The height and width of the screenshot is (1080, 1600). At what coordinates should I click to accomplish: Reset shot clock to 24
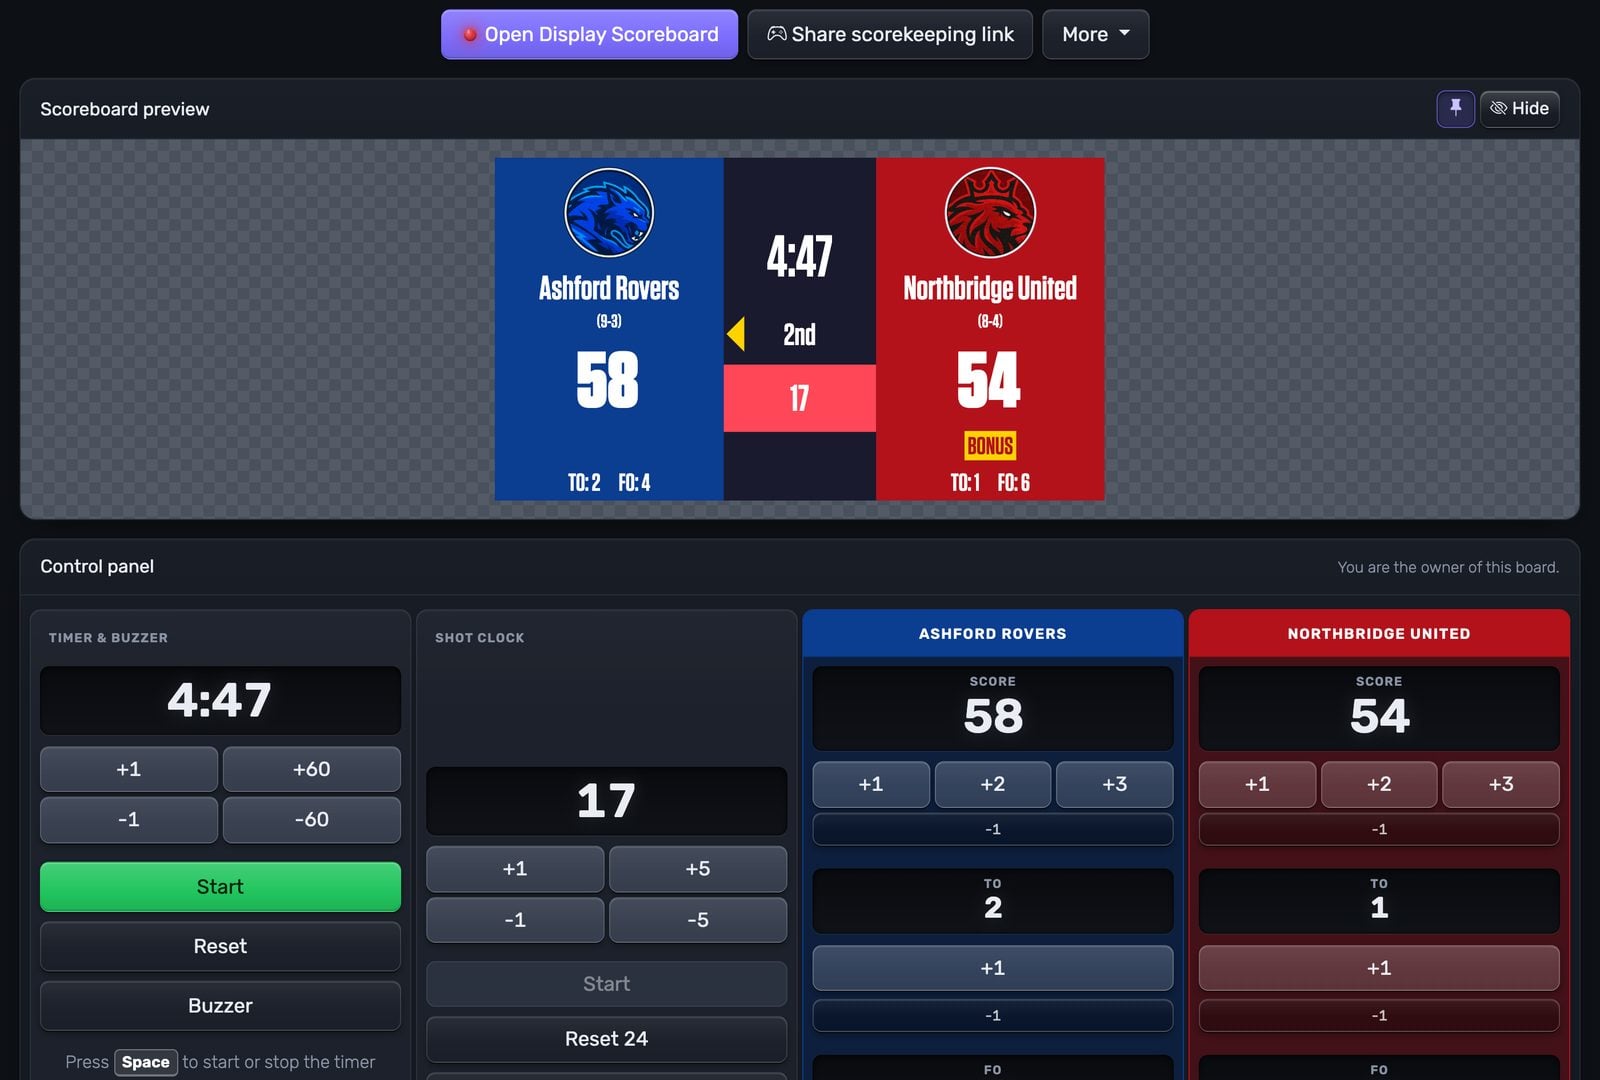(x=607, y=1039)
